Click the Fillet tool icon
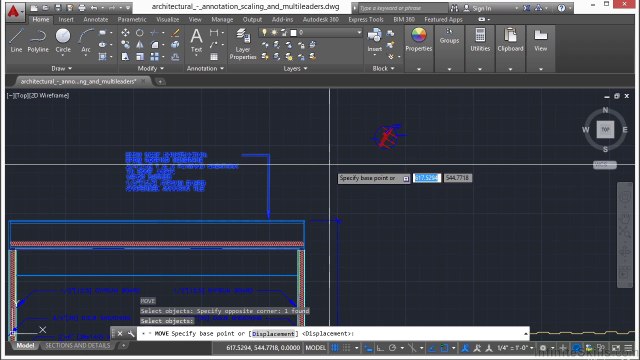The image size is (640, 360). coord(155,44)
